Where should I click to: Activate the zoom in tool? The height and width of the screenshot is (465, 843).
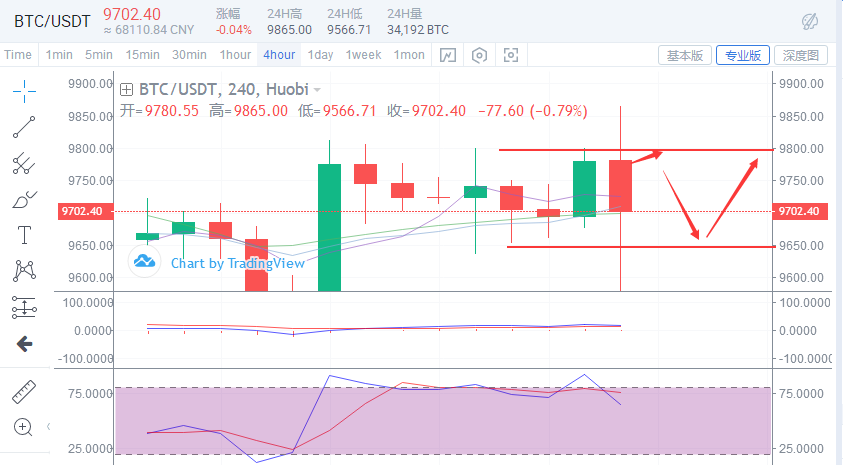pos(24,427)
